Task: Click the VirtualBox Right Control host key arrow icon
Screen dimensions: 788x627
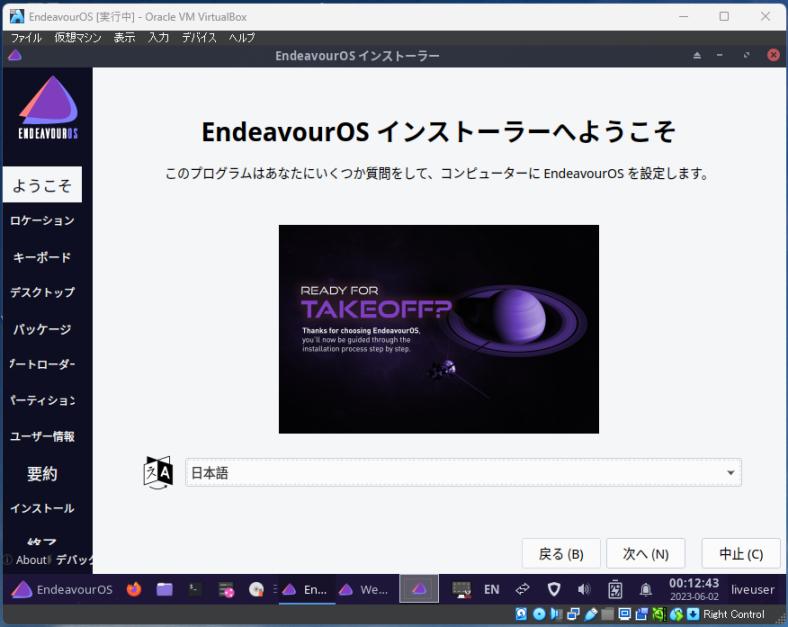Action: tap(693, 614)
